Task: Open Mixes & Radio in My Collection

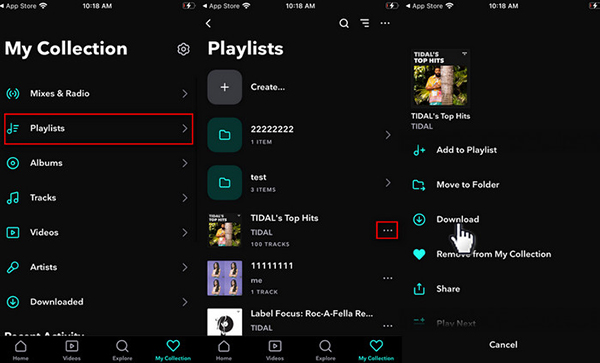Action: (x=98, y=93)
